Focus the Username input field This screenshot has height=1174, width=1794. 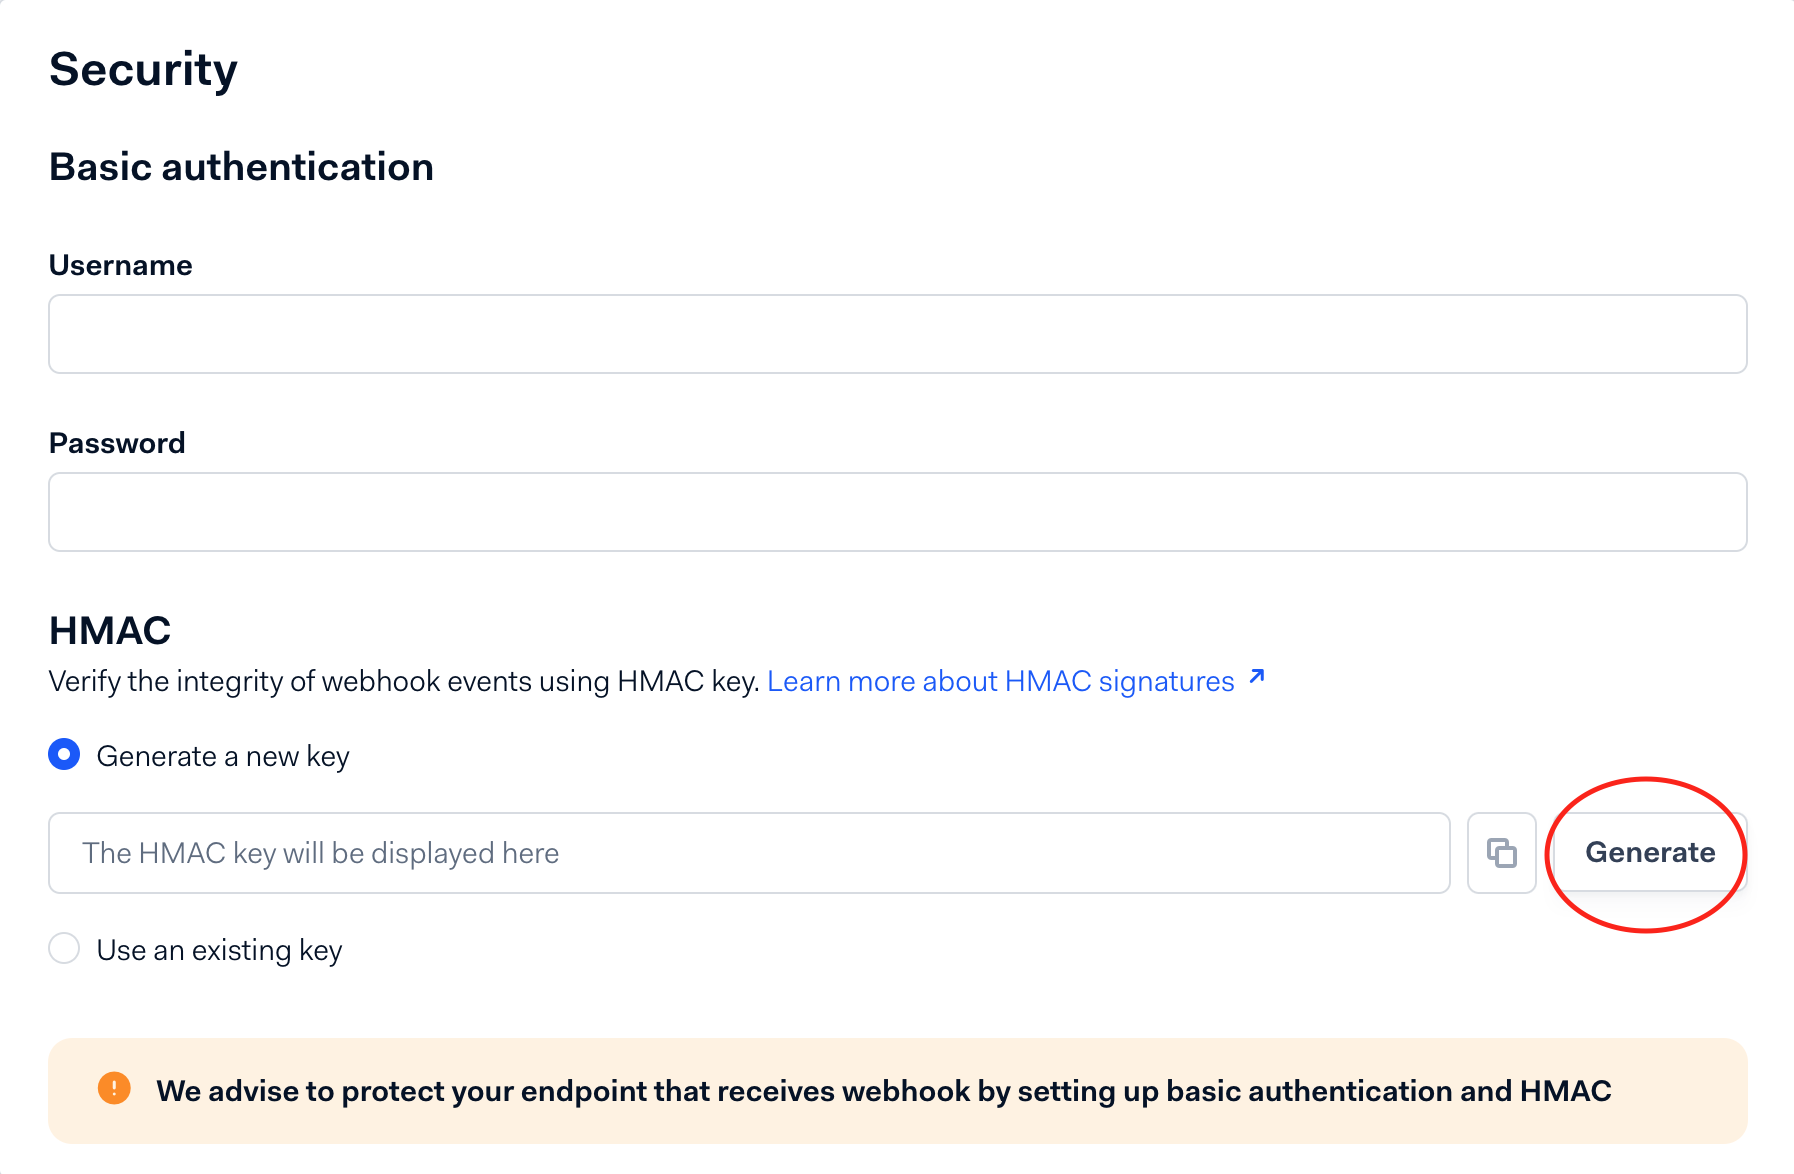coord(897,334)
